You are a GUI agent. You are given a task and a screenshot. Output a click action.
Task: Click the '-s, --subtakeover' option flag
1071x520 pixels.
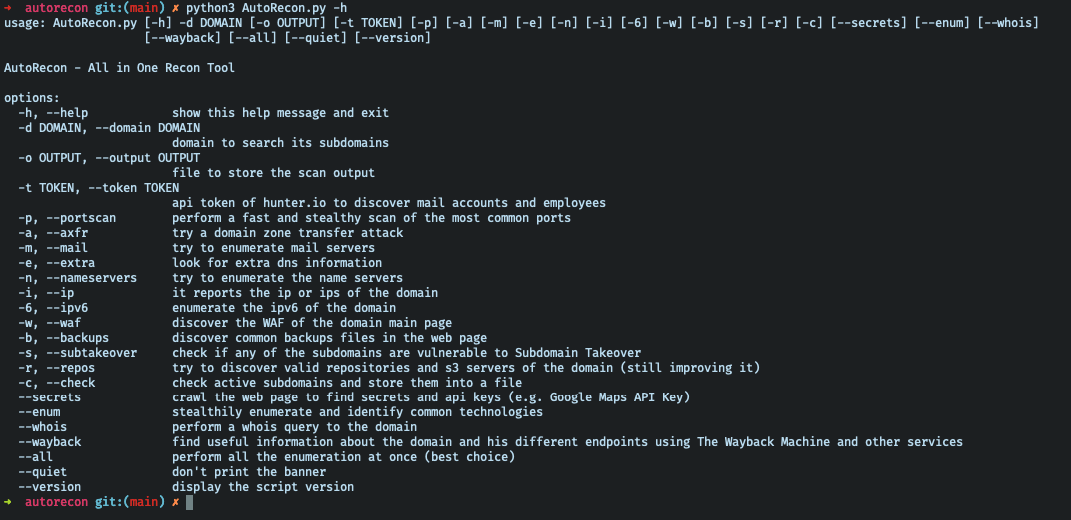click(x=77, y=353)
